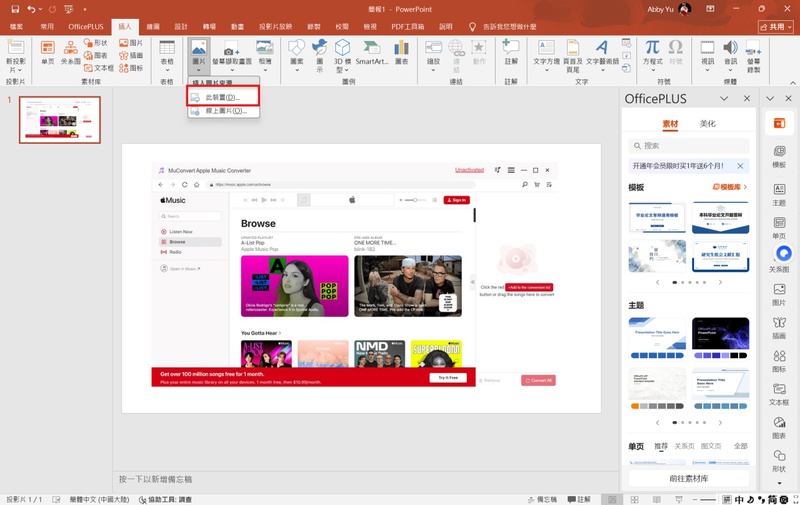800x505 pixels.
Task: Open quick access toolbar customize arrow
Action: (x=85, y=9)
